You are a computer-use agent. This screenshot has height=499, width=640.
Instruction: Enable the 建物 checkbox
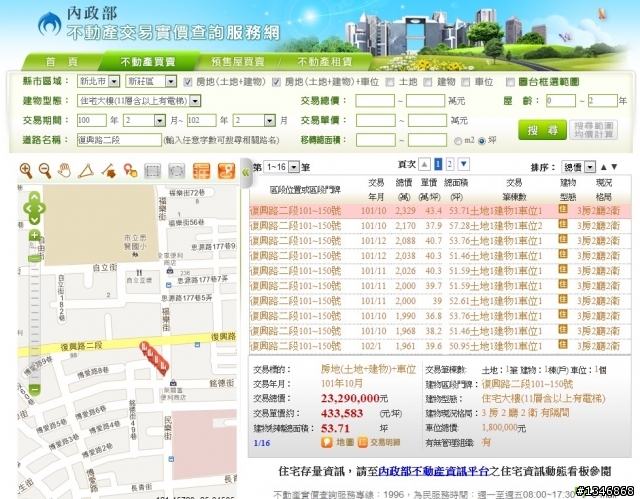[x=428, y=82]
